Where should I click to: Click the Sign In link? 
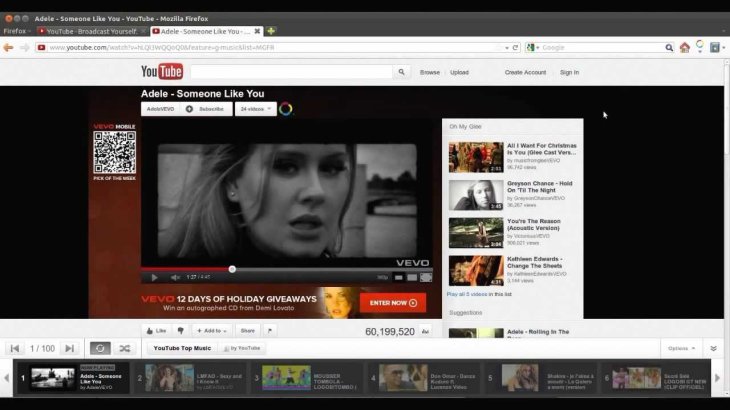(569, 73)
